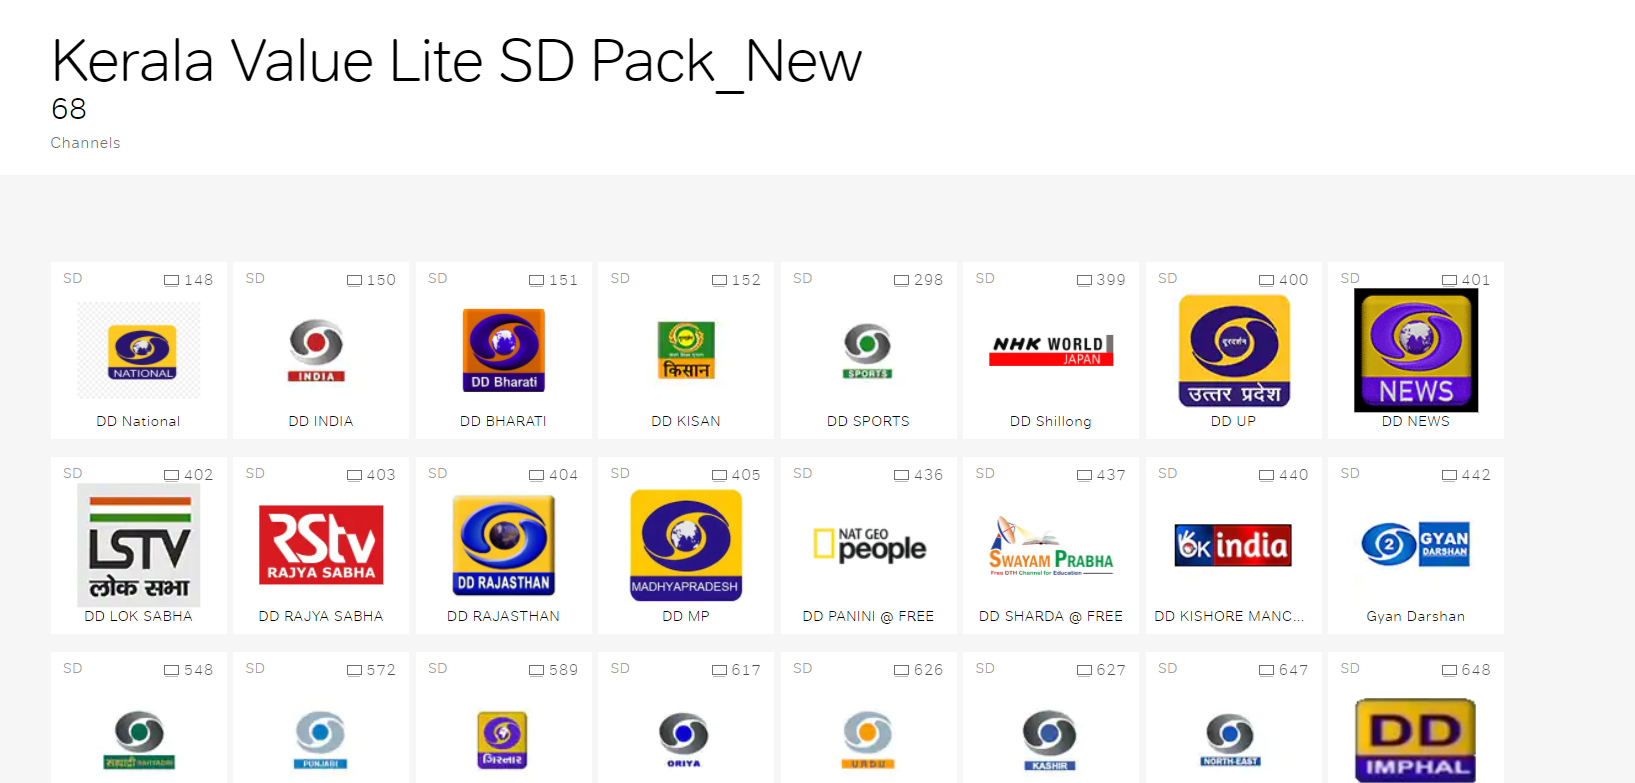Select the DD Sahyadri logo on channel 548

(x=139, y=740)
